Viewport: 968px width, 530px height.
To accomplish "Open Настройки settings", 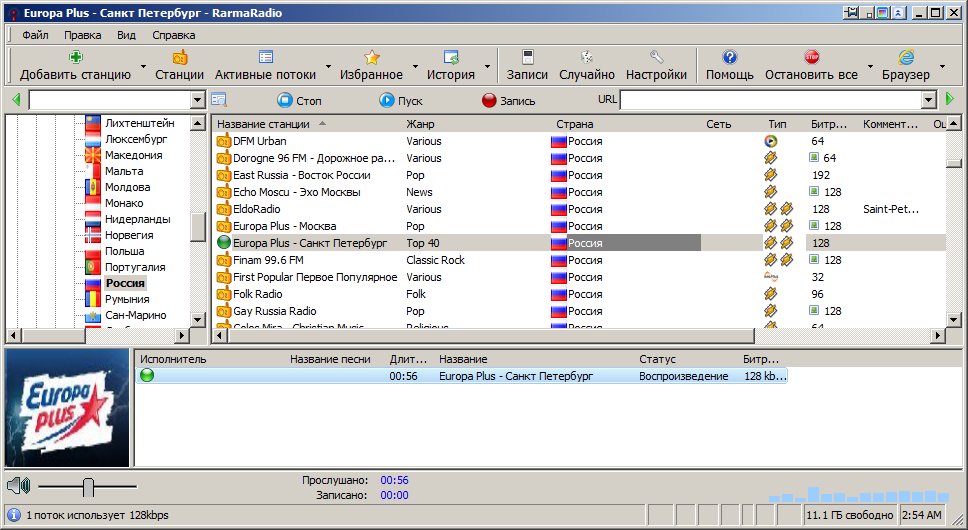I will [x=656, y=66].
